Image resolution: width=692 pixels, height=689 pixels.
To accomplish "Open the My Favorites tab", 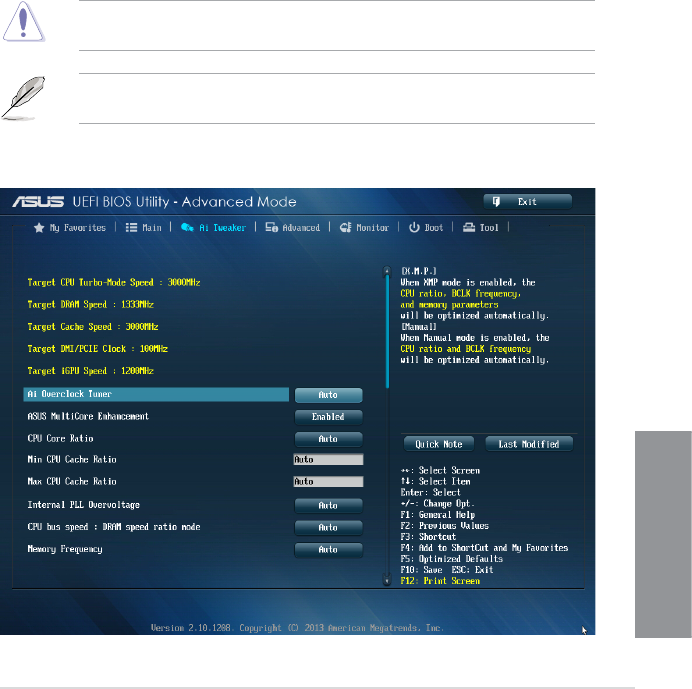I will [70, 228].
